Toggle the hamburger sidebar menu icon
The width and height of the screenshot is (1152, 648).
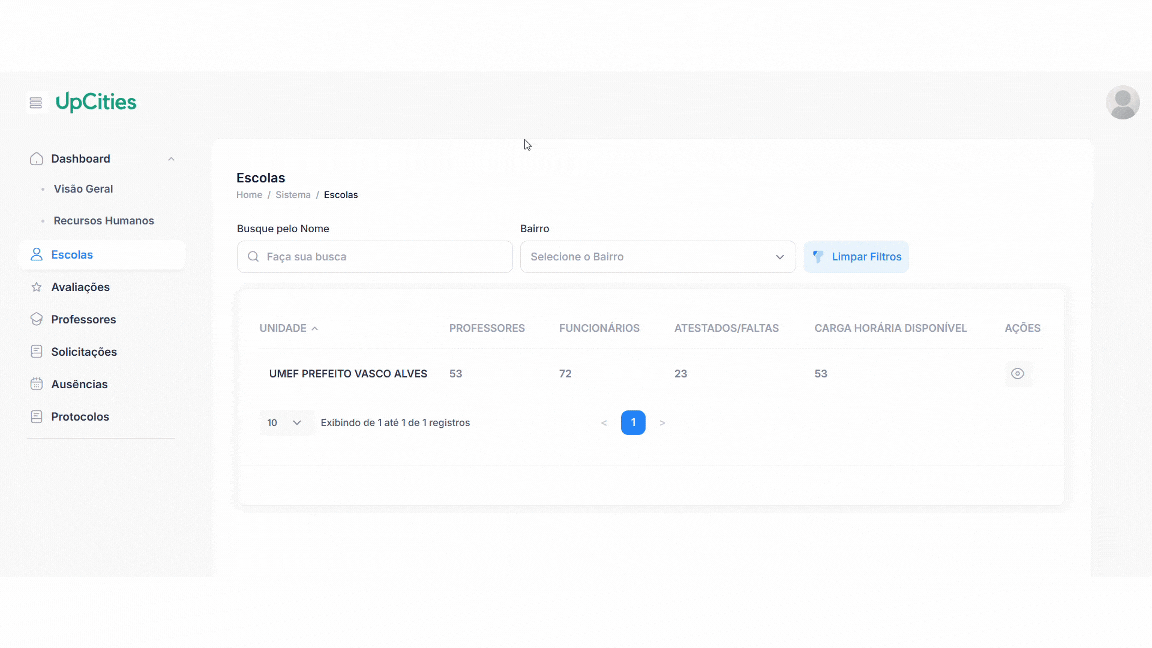point(35,103)
